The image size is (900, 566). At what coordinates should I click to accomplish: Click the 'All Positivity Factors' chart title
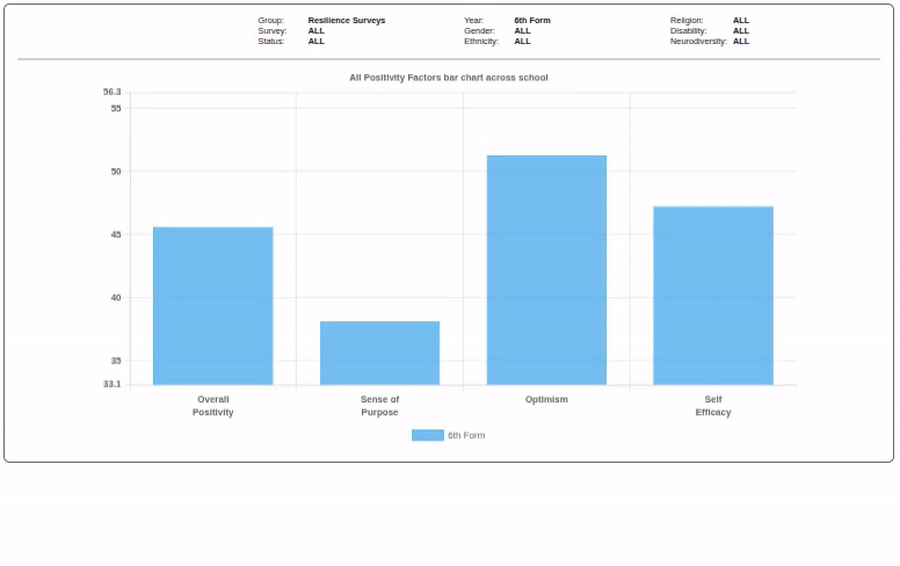click(448, 77)
